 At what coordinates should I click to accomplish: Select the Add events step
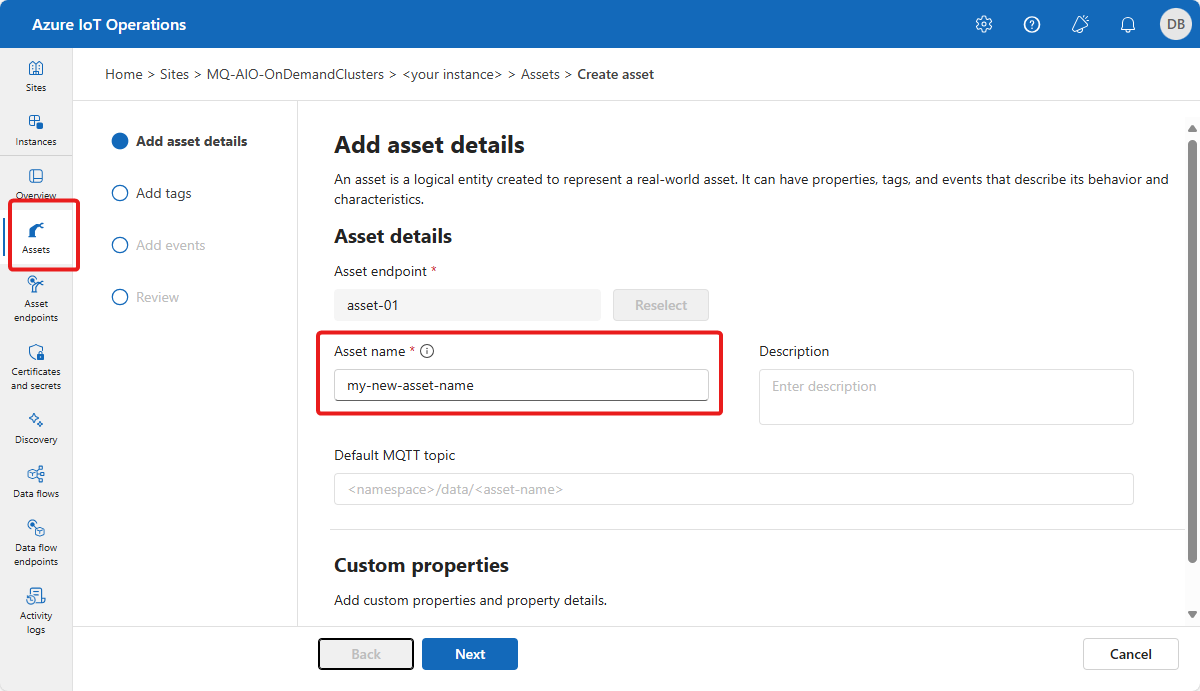click(159, 245)
